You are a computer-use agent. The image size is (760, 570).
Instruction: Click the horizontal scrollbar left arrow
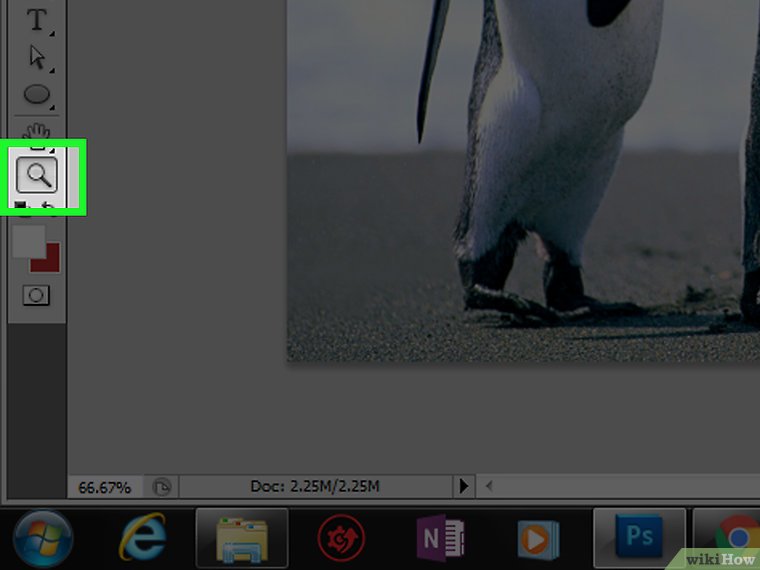pyautogui.click(x=489, y=487)
